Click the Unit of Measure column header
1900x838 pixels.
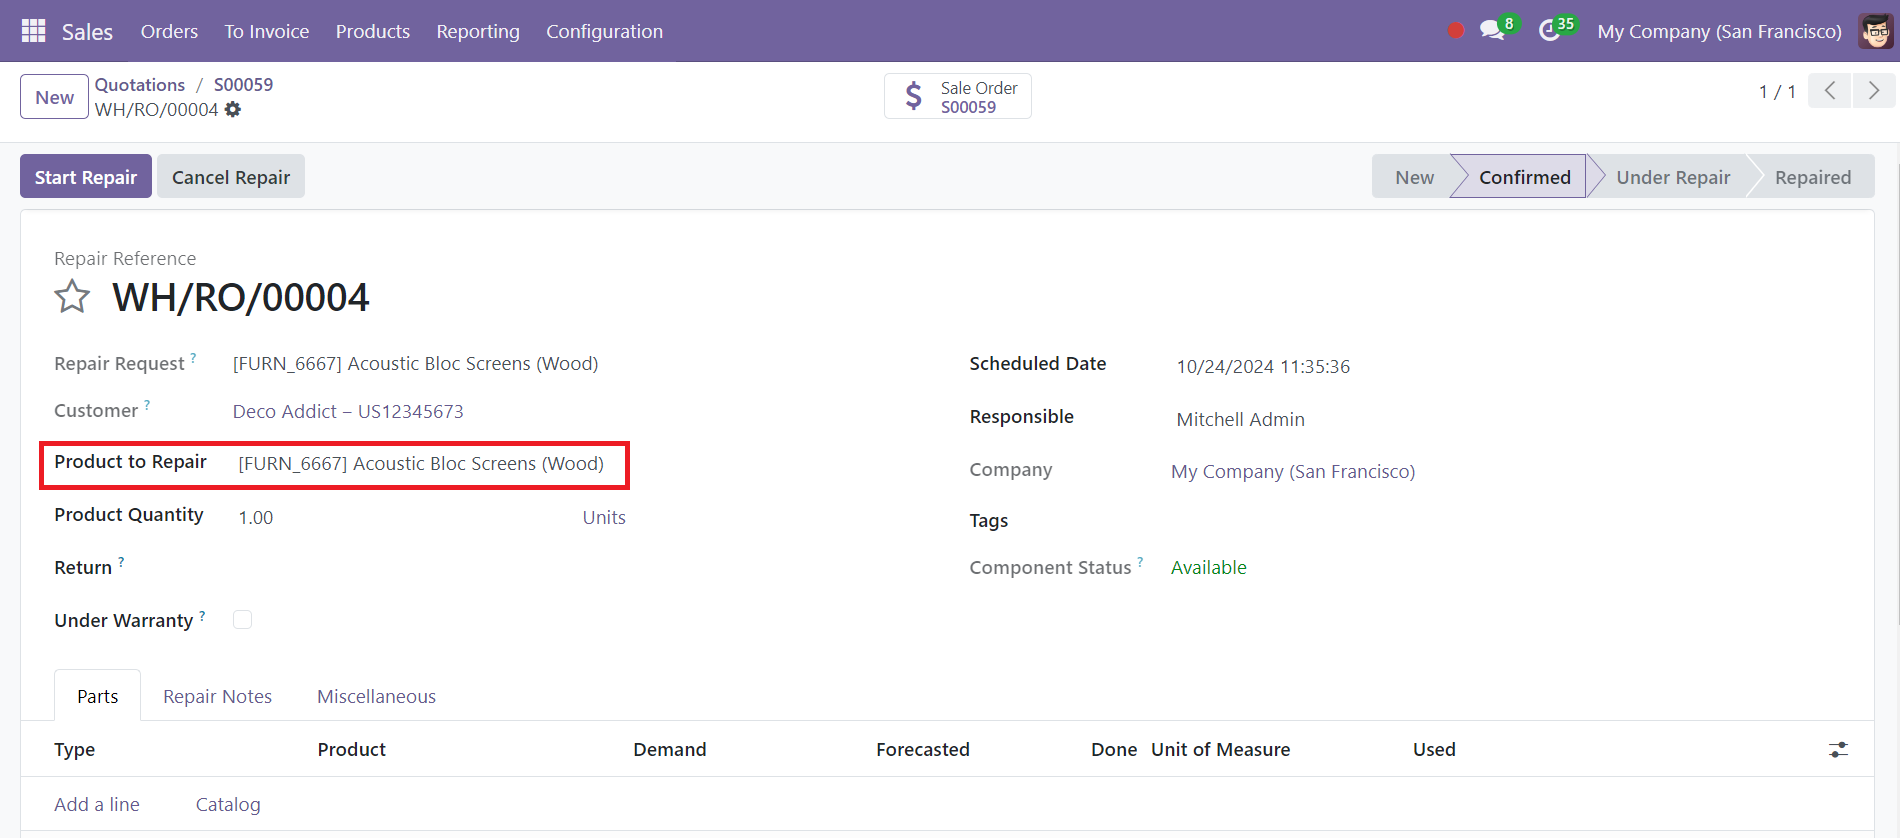(x=1220, y=749)
